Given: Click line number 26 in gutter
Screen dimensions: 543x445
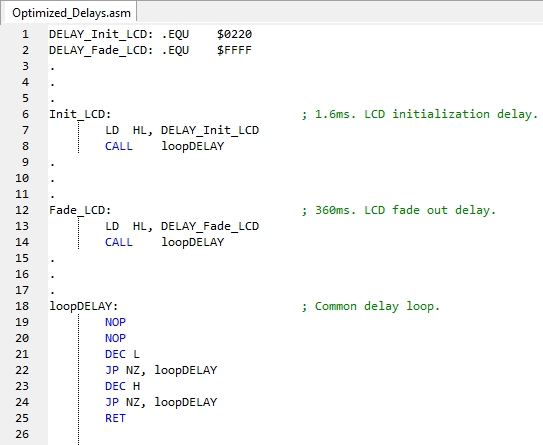Looking at the screenshot, I should point(22,434).
